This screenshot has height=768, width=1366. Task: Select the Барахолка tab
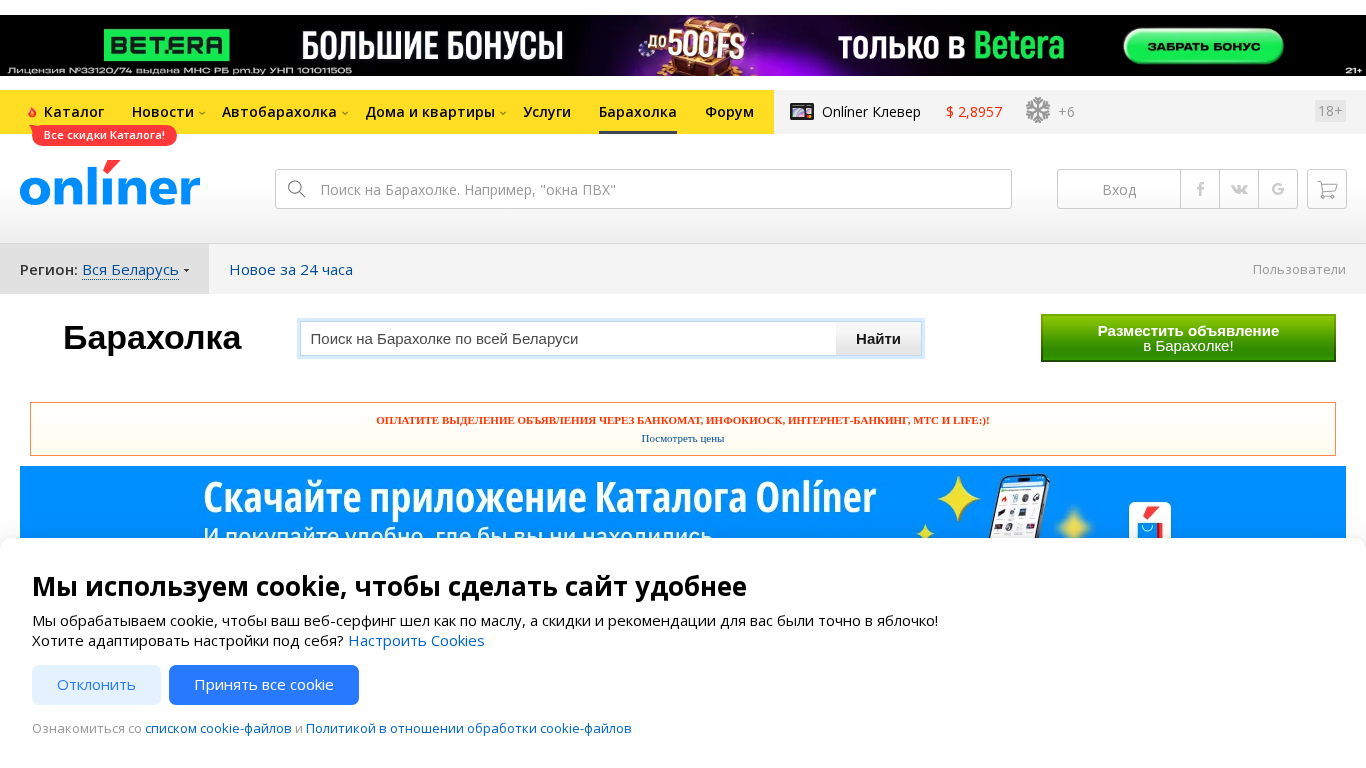pyautogui.click(x=638, y=112)
